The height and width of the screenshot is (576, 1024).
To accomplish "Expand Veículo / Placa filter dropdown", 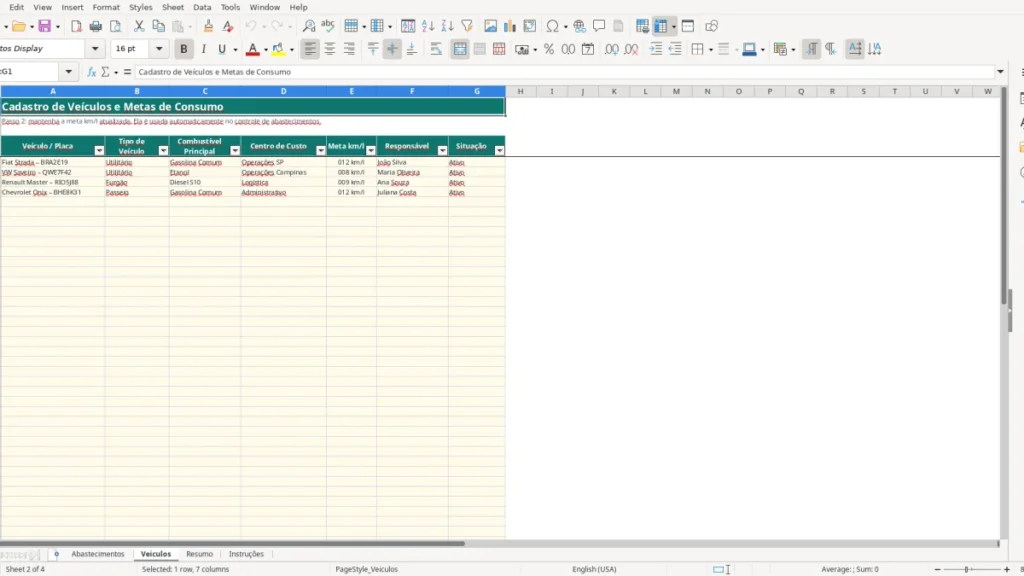I will click(x=99, y=151).
